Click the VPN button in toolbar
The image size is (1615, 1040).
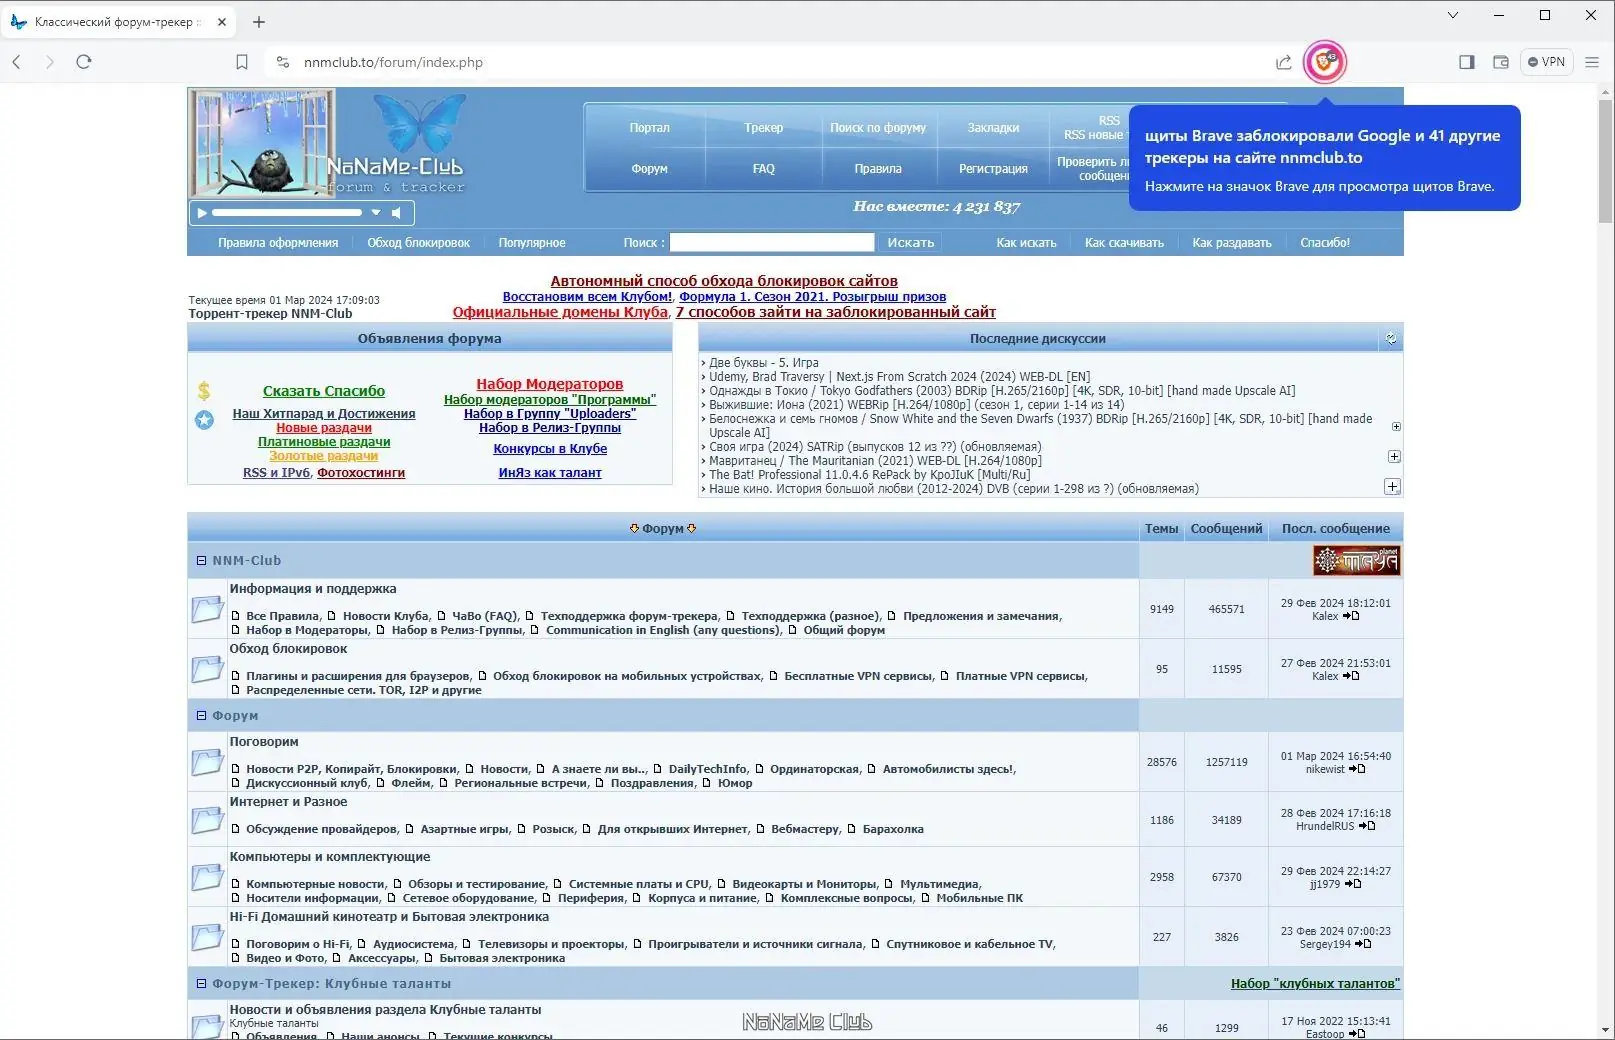point(1546,62)
